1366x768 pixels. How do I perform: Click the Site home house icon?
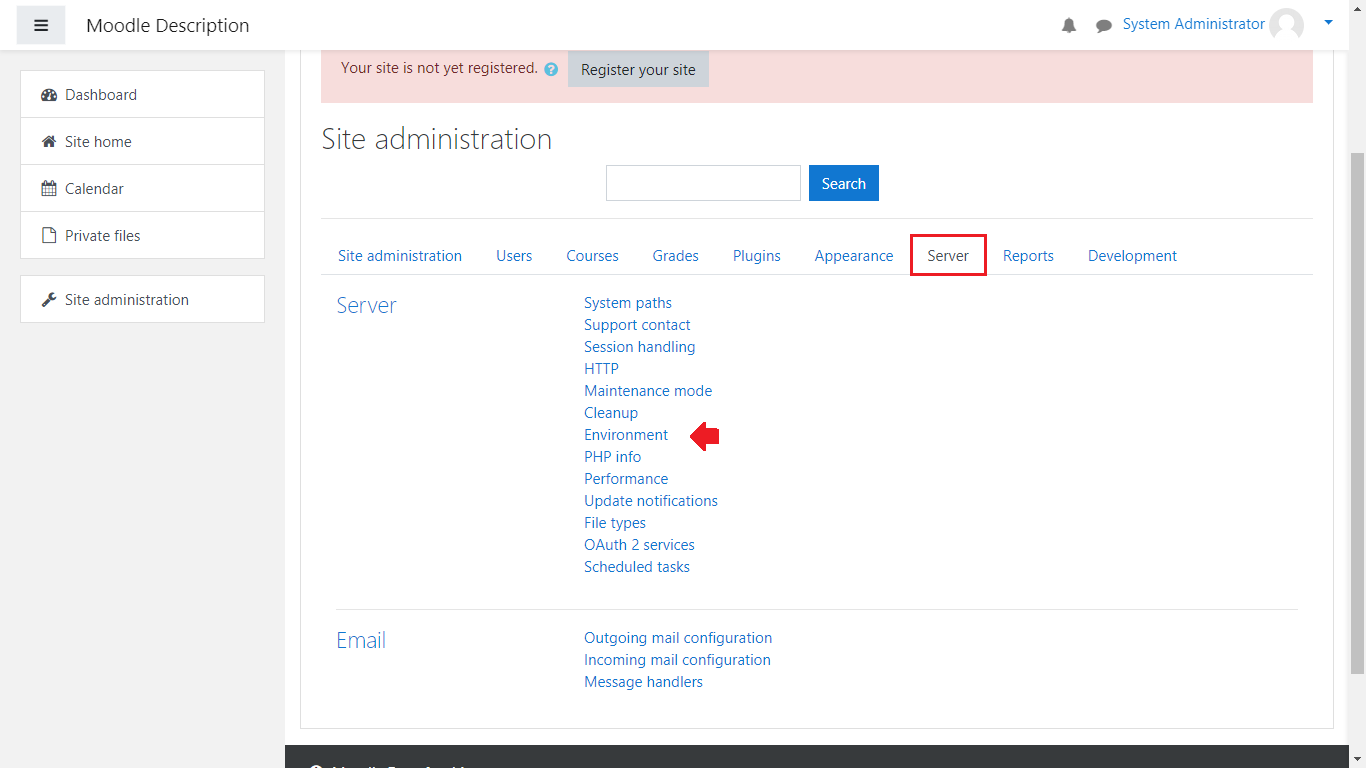point(49,142)
